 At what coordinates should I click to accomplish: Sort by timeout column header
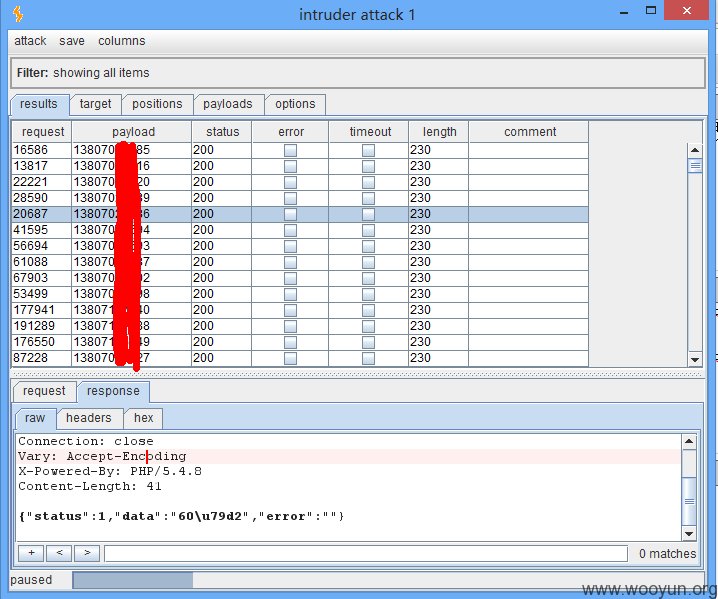coord(369,132)
